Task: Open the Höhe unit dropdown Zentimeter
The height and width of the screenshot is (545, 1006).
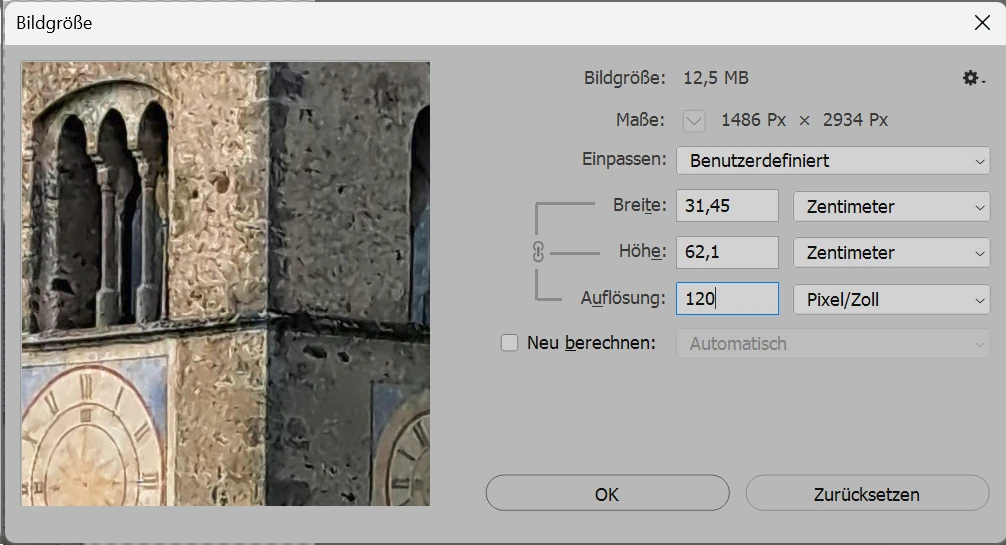Action: pos(891,253)
